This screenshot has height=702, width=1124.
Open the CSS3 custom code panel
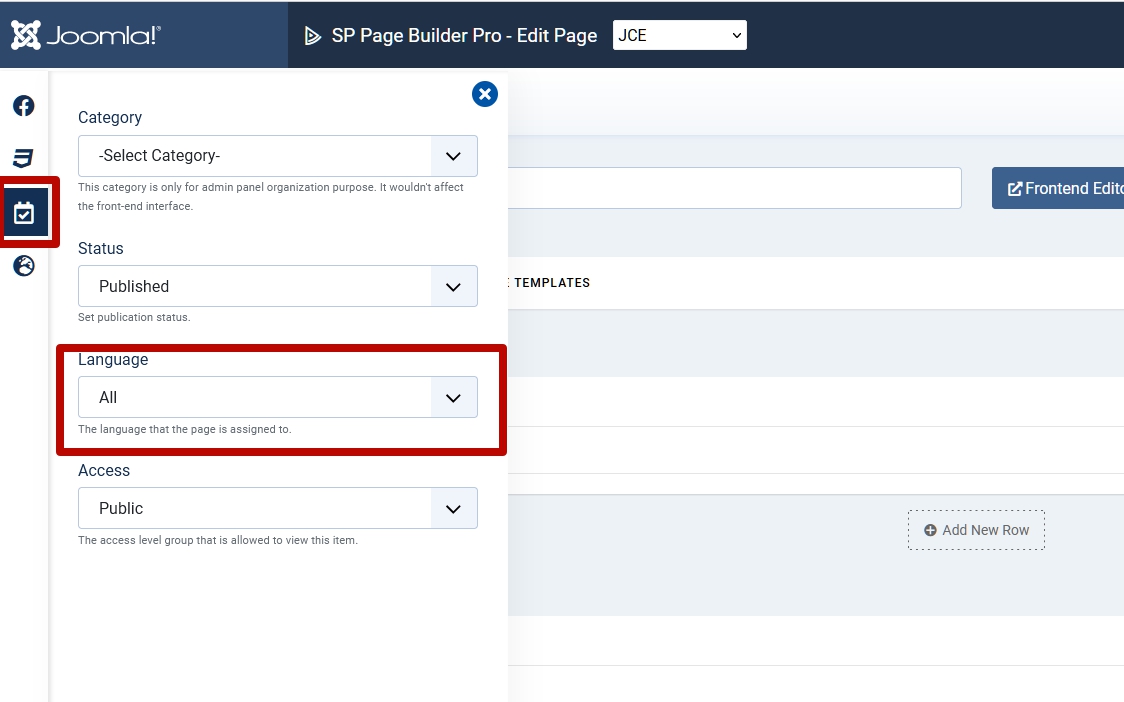pos(24,158)
